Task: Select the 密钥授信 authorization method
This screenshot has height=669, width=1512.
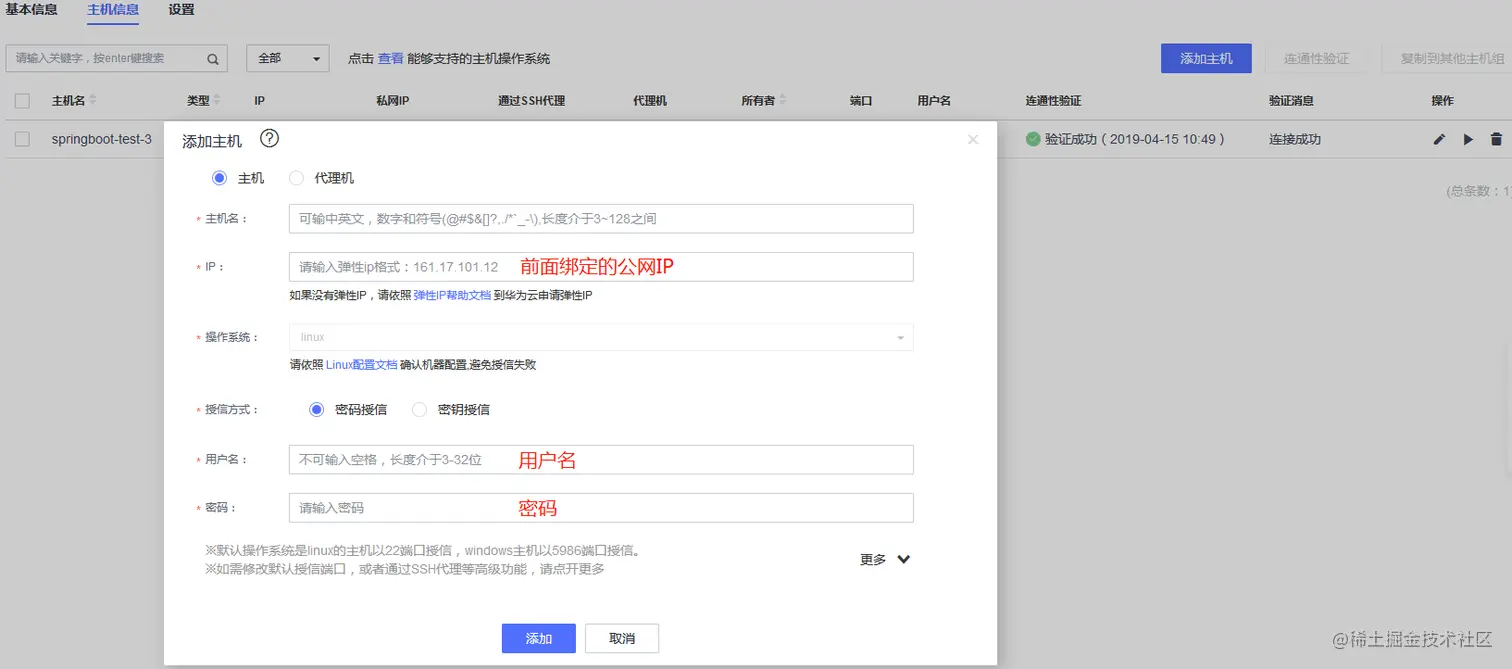Action: click(x=419, y=409)
